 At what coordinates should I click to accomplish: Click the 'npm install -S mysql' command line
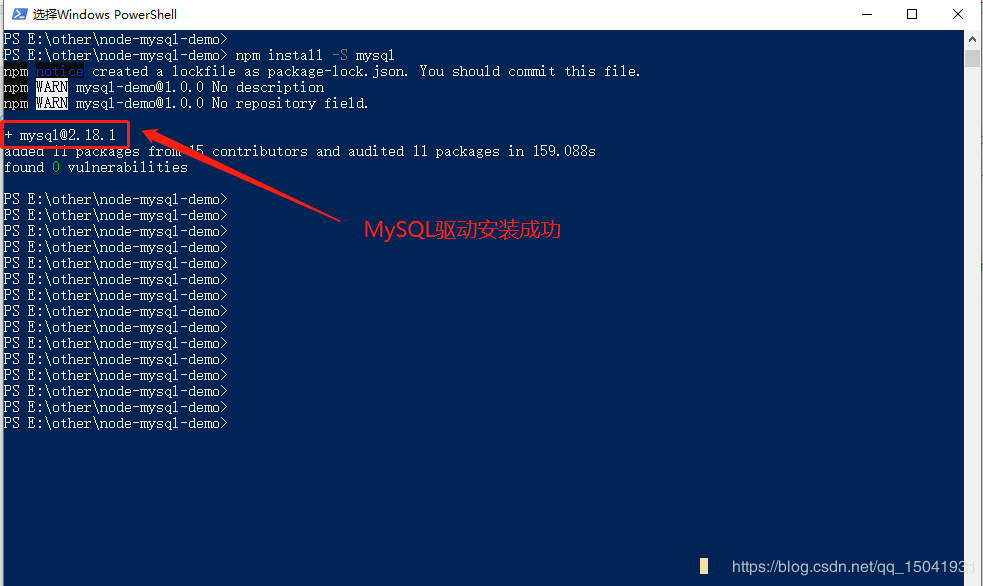(315, 55)
